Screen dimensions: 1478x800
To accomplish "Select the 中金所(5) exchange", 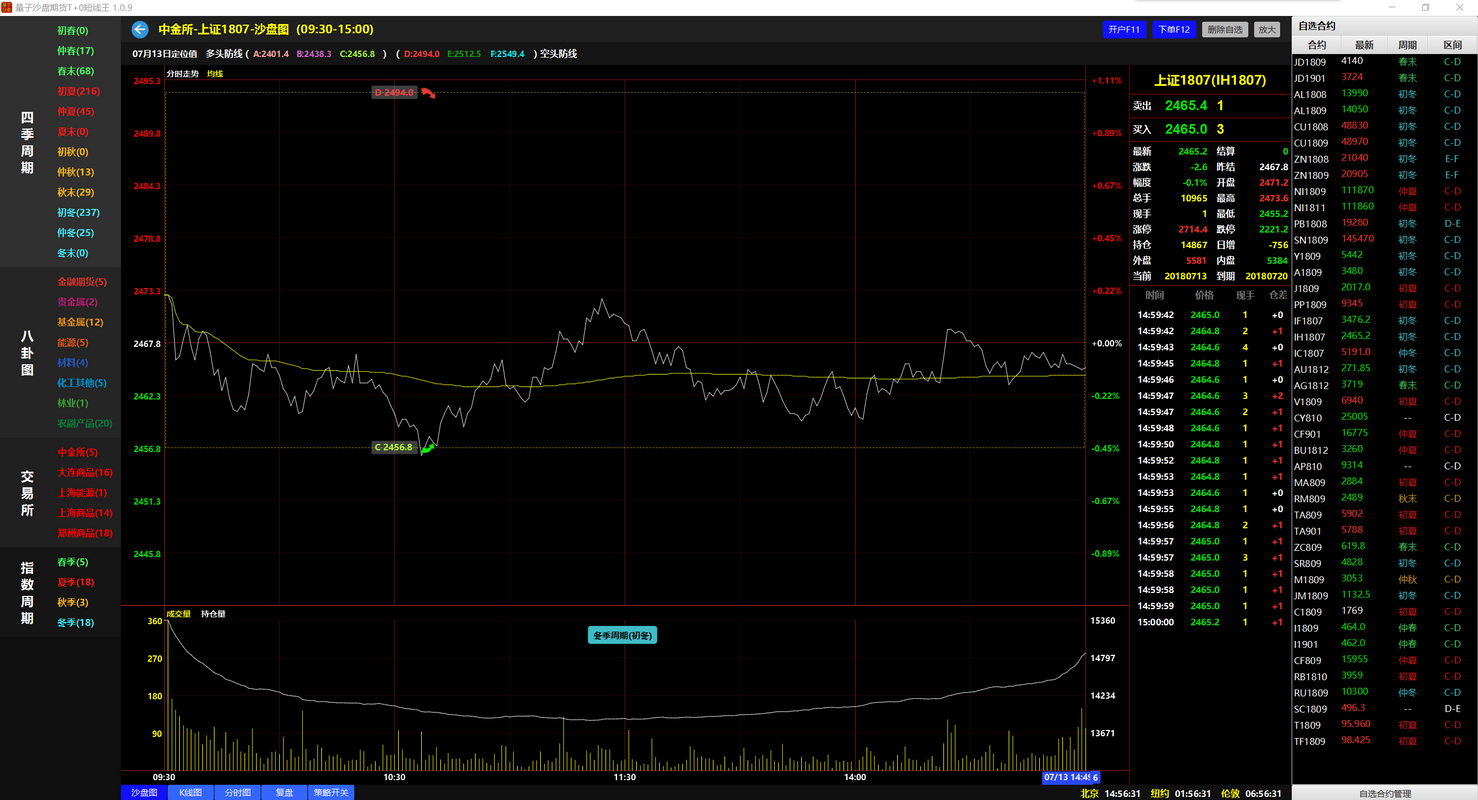I will point(77,452).
